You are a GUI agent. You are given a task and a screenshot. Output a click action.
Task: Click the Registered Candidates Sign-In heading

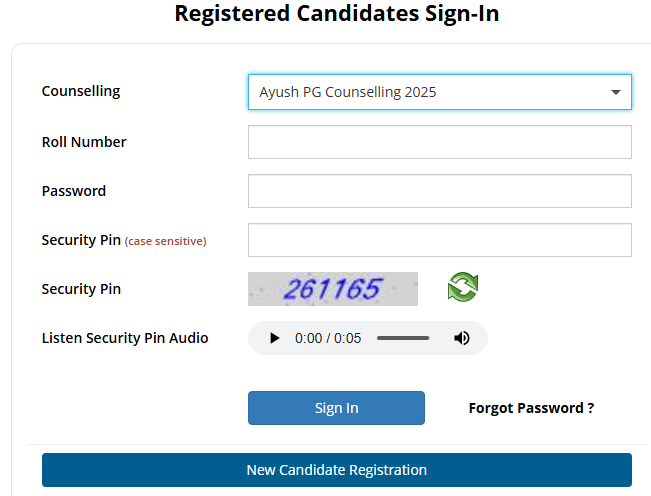pyautogui.click(x=336, y=14)
